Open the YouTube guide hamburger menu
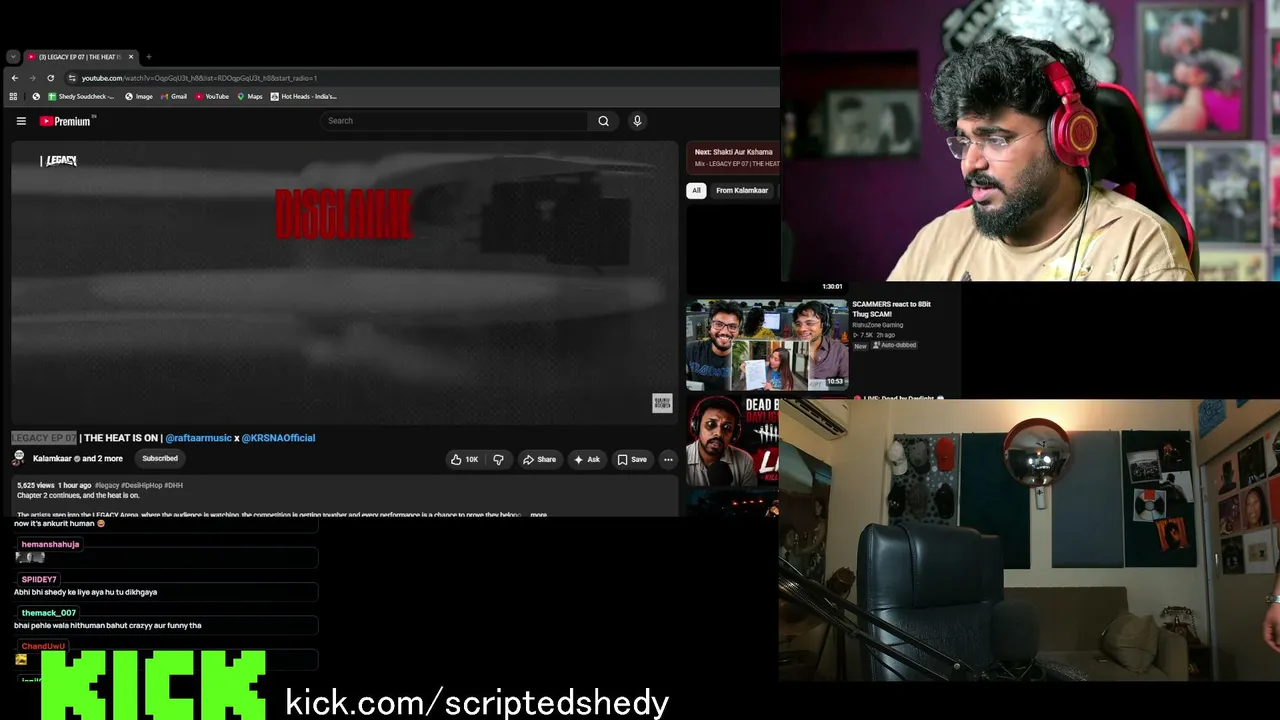The height and width of the screenshot is (720, 1280). (x=21, y=121)
